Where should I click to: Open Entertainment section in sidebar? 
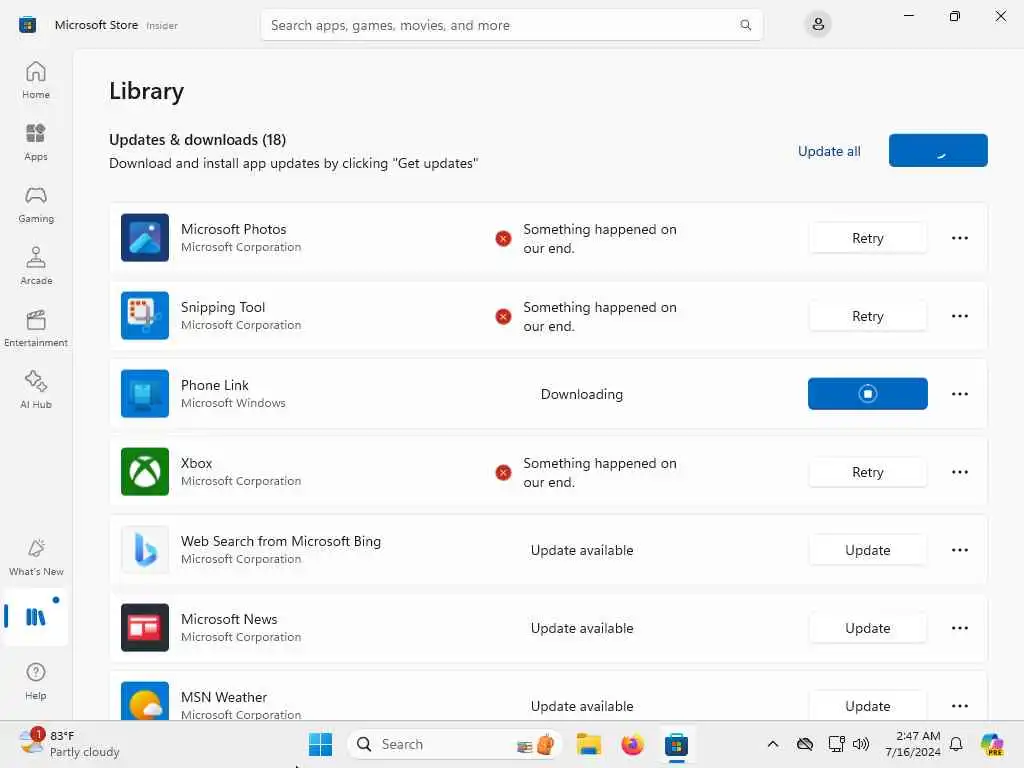tap(36, 328)
